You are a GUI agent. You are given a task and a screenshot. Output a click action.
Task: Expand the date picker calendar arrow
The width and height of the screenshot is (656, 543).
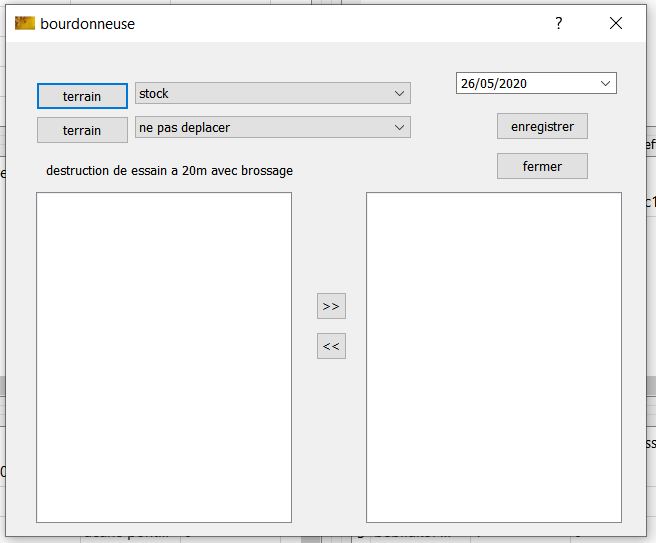pos(605,84)
